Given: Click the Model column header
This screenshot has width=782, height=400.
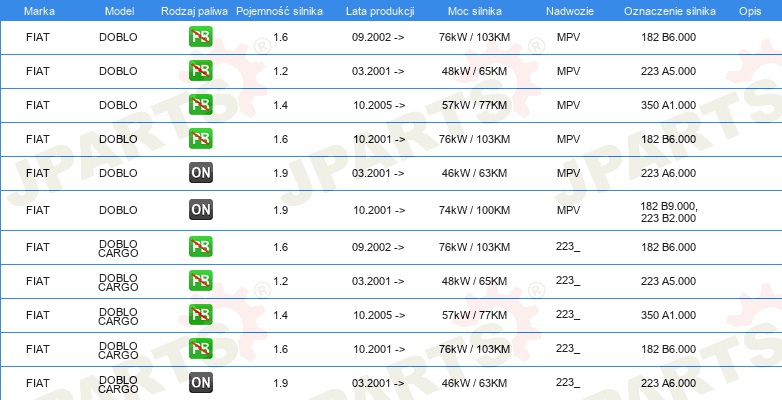Looking at the screenshot, I should 119,11.
